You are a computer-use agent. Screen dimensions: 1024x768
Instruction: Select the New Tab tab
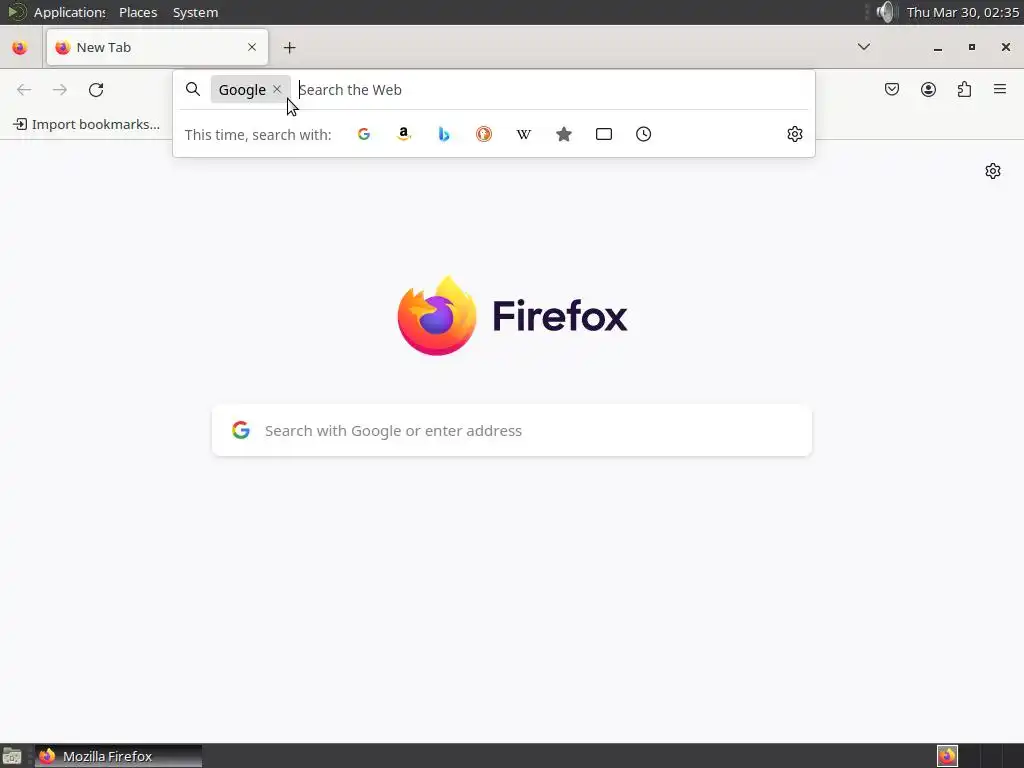click(157, 47)
